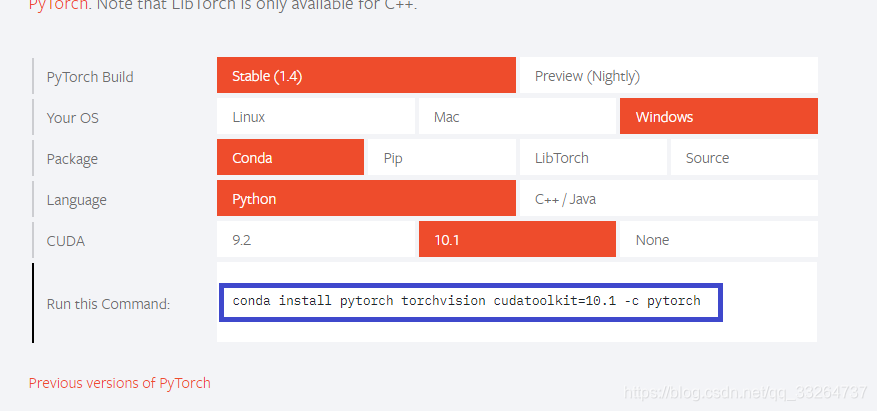Click the Language row label
This screenshot has width=877, height=411.
77,200
